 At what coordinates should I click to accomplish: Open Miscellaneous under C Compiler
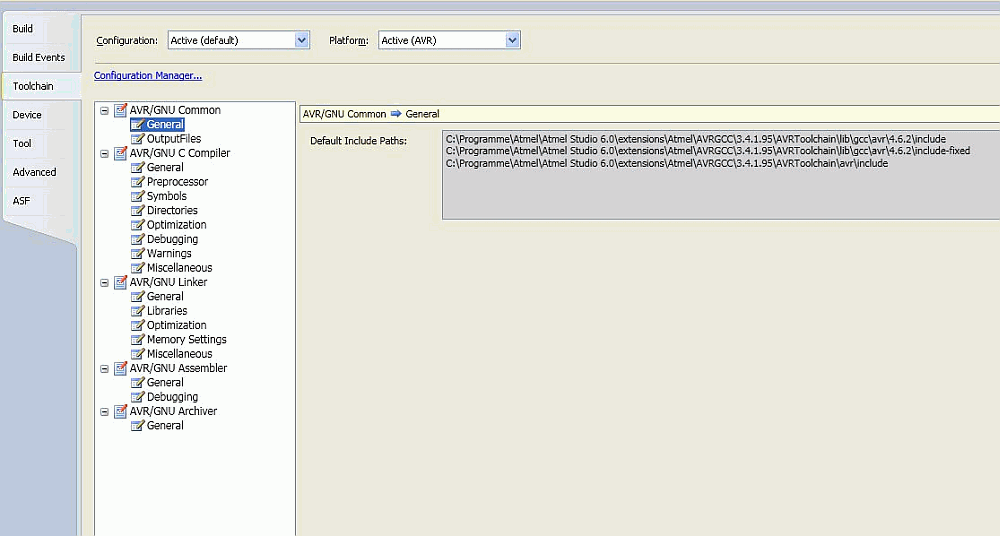pos(179,268)
